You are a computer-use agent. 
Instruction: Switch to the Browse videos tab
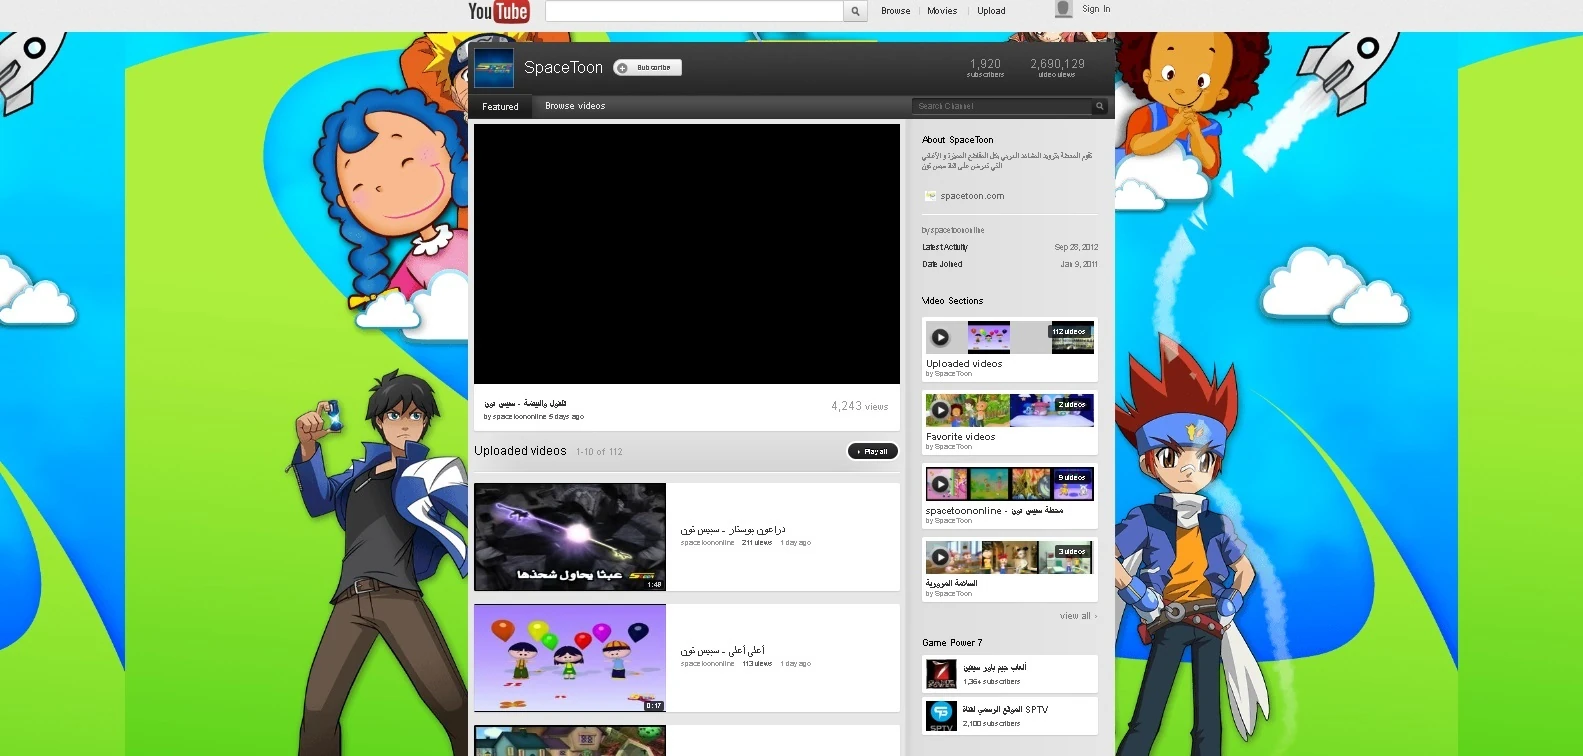[x=575, y=106]
